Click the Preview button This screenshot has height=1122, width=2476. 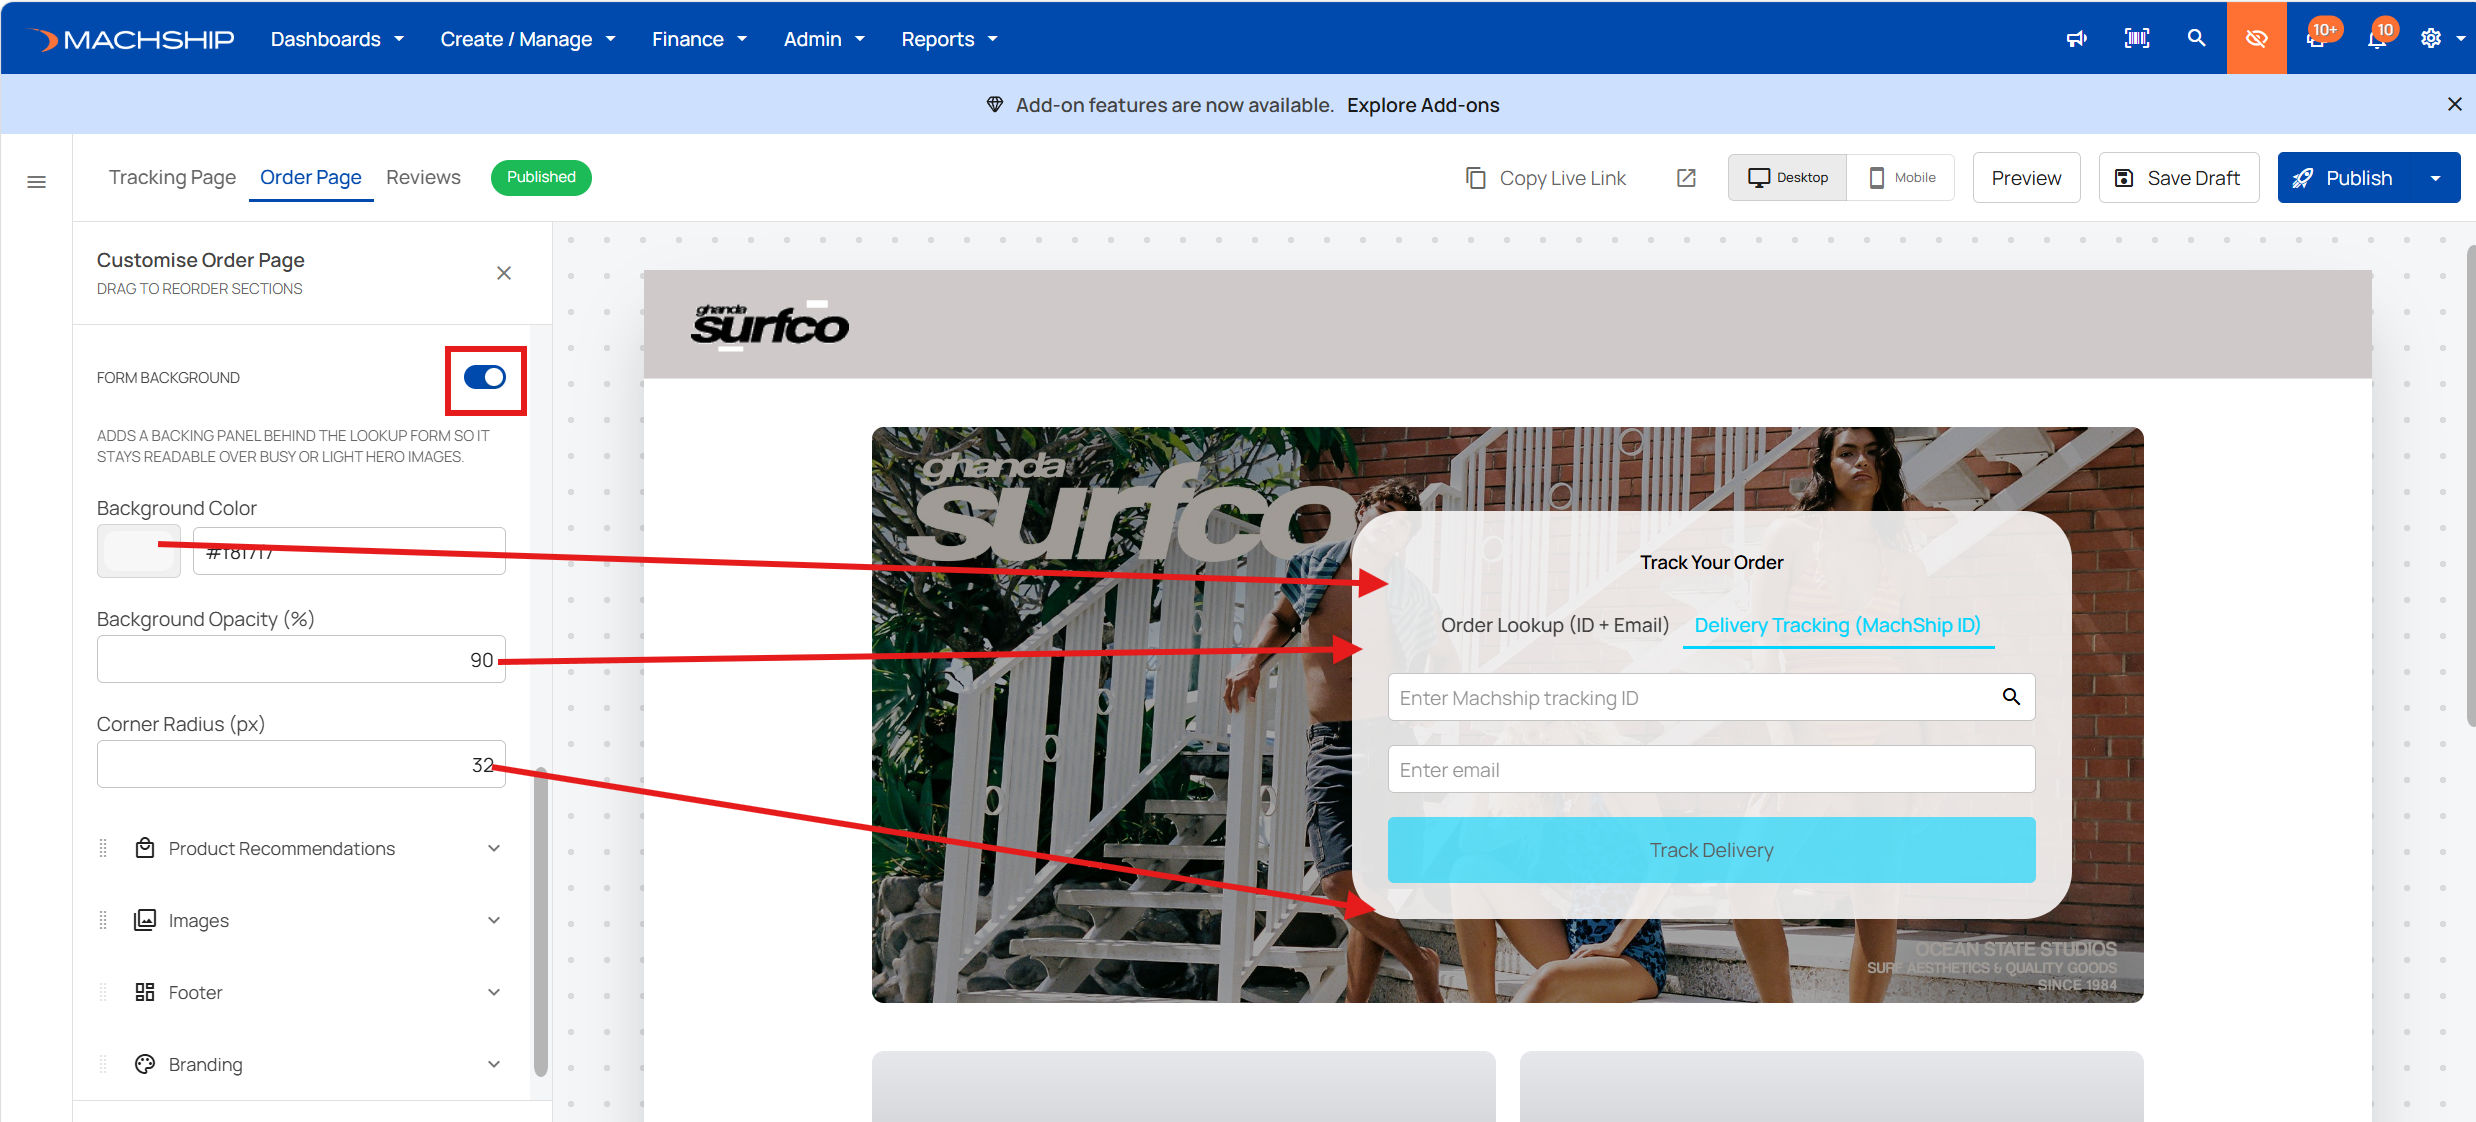click(2026, 178)
